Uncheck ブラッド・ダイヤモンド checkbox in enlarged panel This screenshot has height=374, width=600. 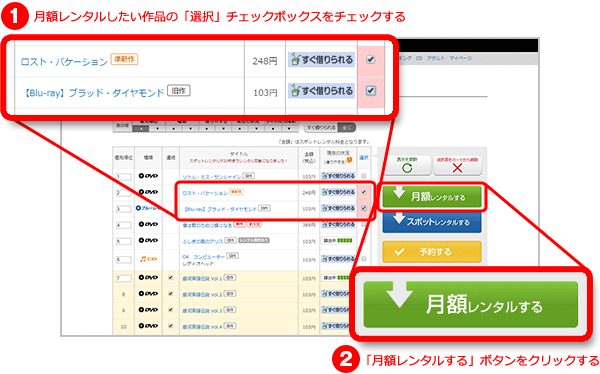pyautogui.click(x=370, y=91)
